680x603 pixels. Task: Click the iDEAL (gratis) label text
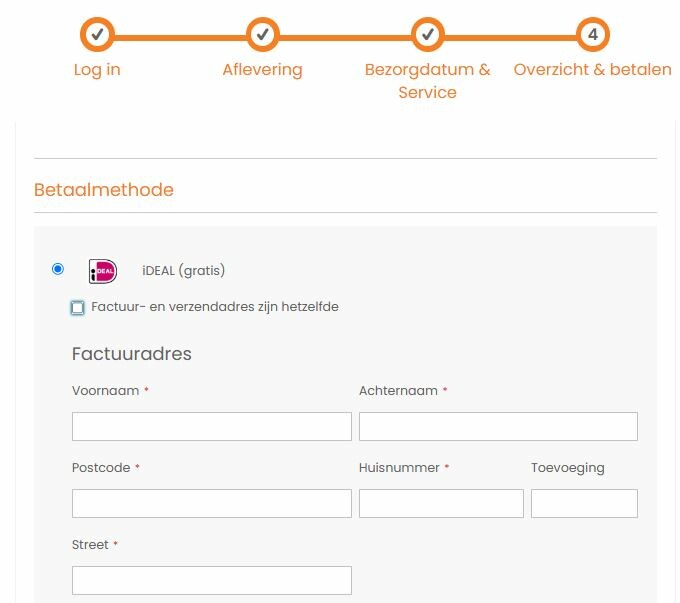[183, 270]
